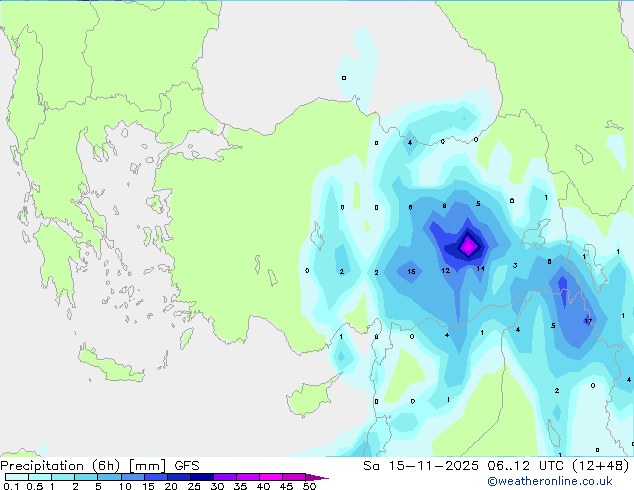Click the over-50 arrow tip of the legend
634x490 pixels.
coord(317,478)
